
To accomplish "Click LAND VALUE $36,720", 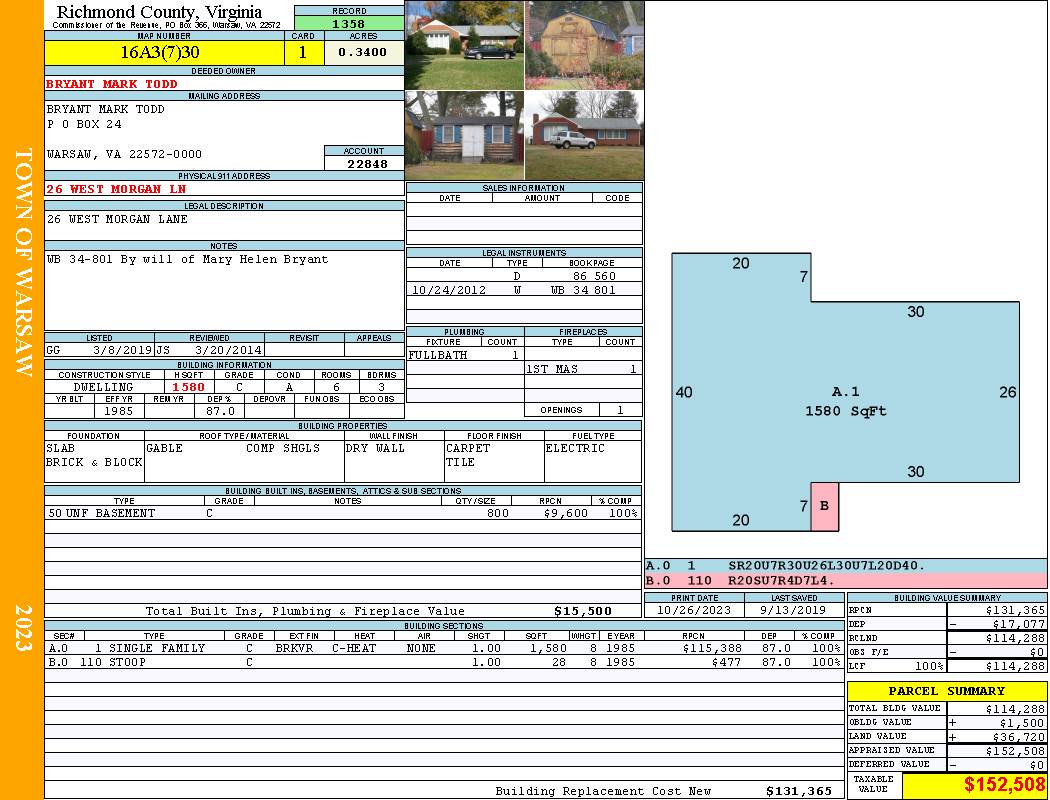I will click(1019, 736).
